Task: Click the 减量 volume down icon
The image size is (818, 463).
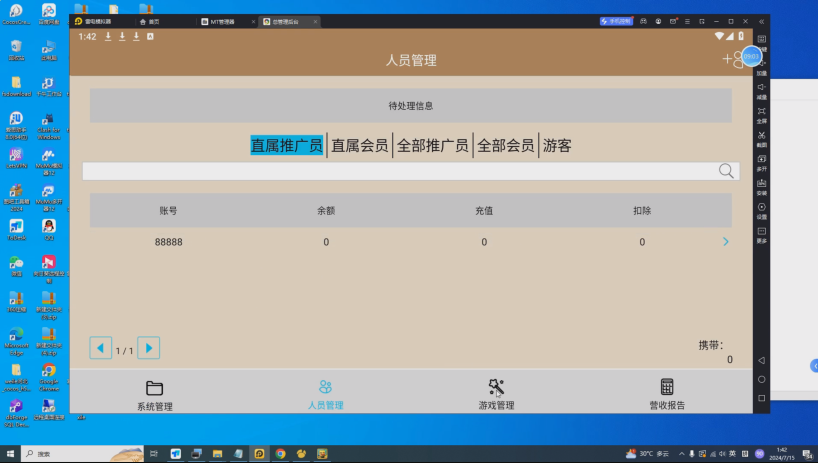Action: (762, 87)
